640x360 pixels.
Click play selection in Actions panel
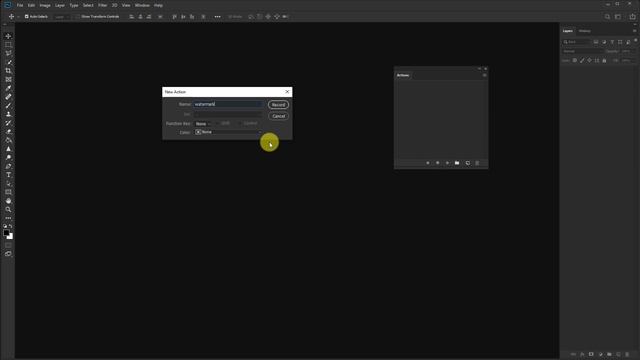(447, 163)
